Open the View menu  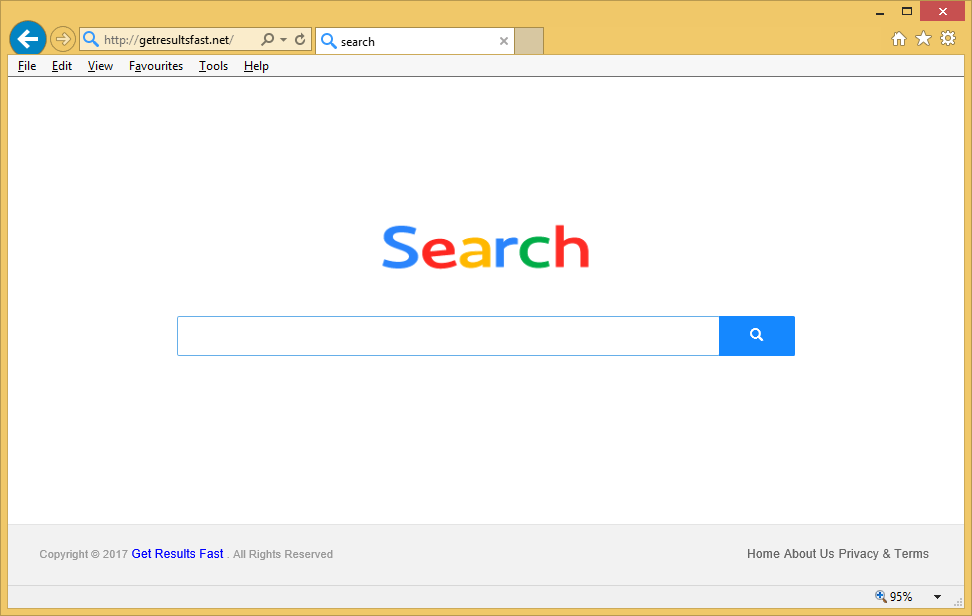pos(100,66)
